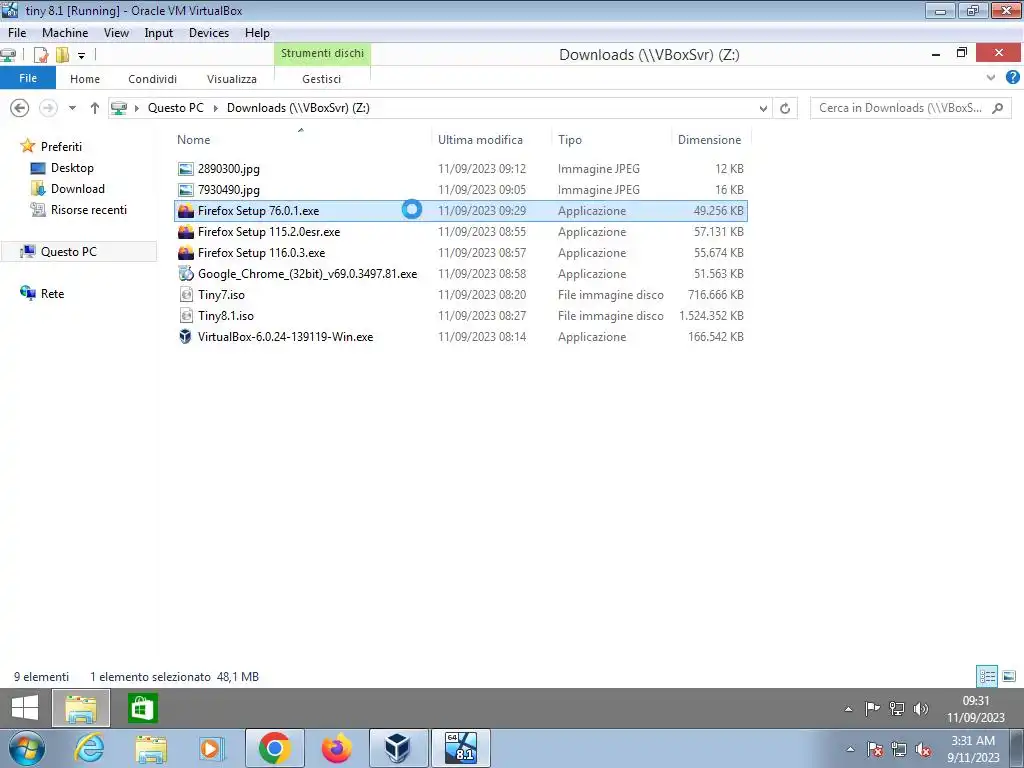Switch to details view layout button
1024x768 pixels.
click(987, 677)
